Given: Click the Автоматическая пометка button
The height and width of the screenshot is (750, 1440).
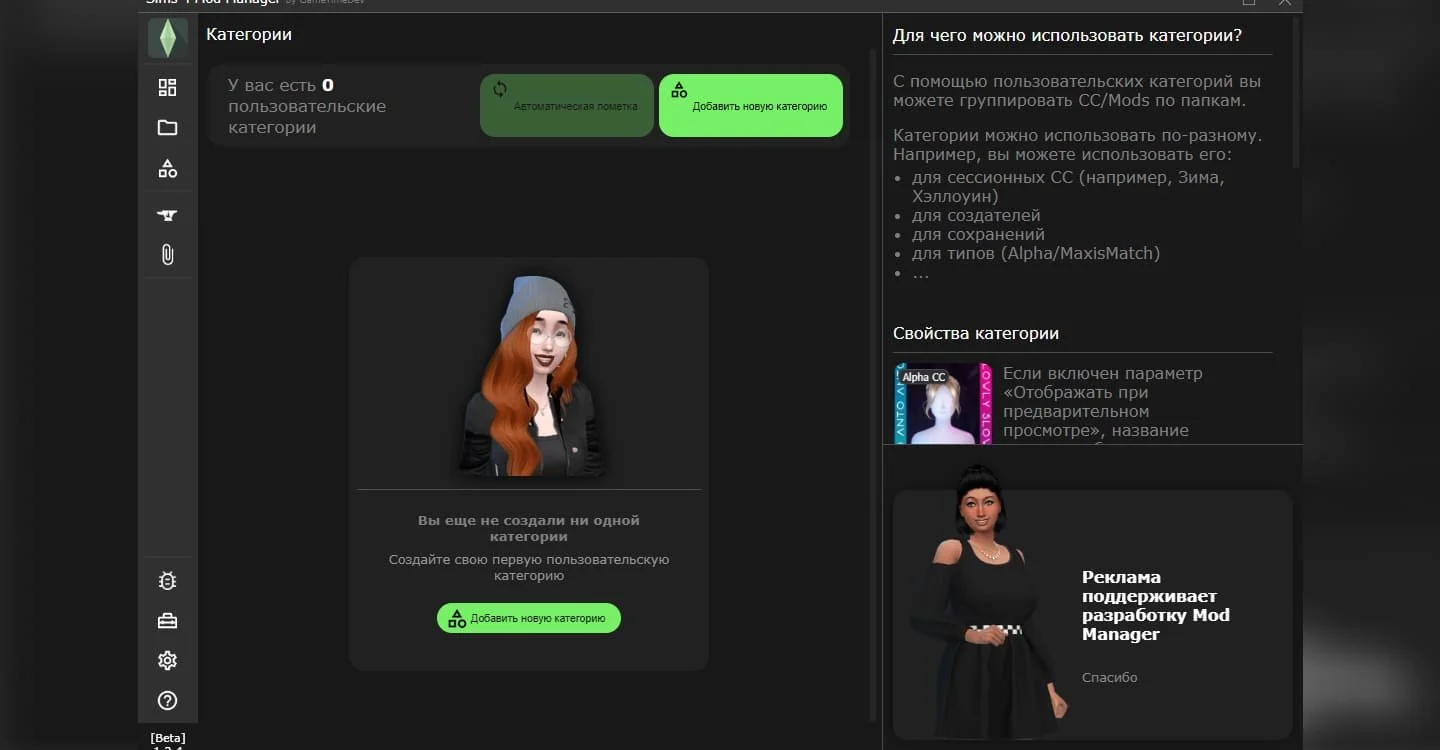Looking at the screenshot, I should [x=567, y=105].
